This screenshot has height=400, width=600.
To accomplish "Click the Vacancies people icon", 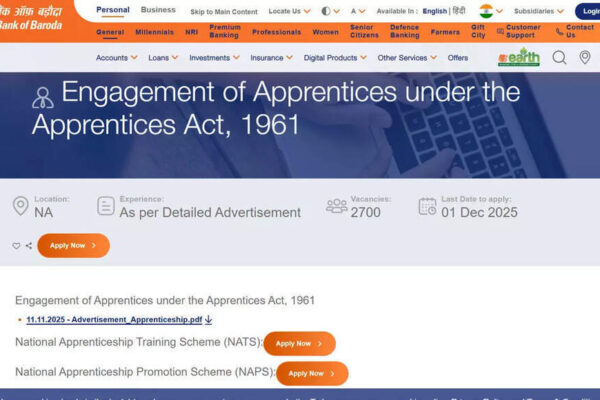I will pos(337,206).
